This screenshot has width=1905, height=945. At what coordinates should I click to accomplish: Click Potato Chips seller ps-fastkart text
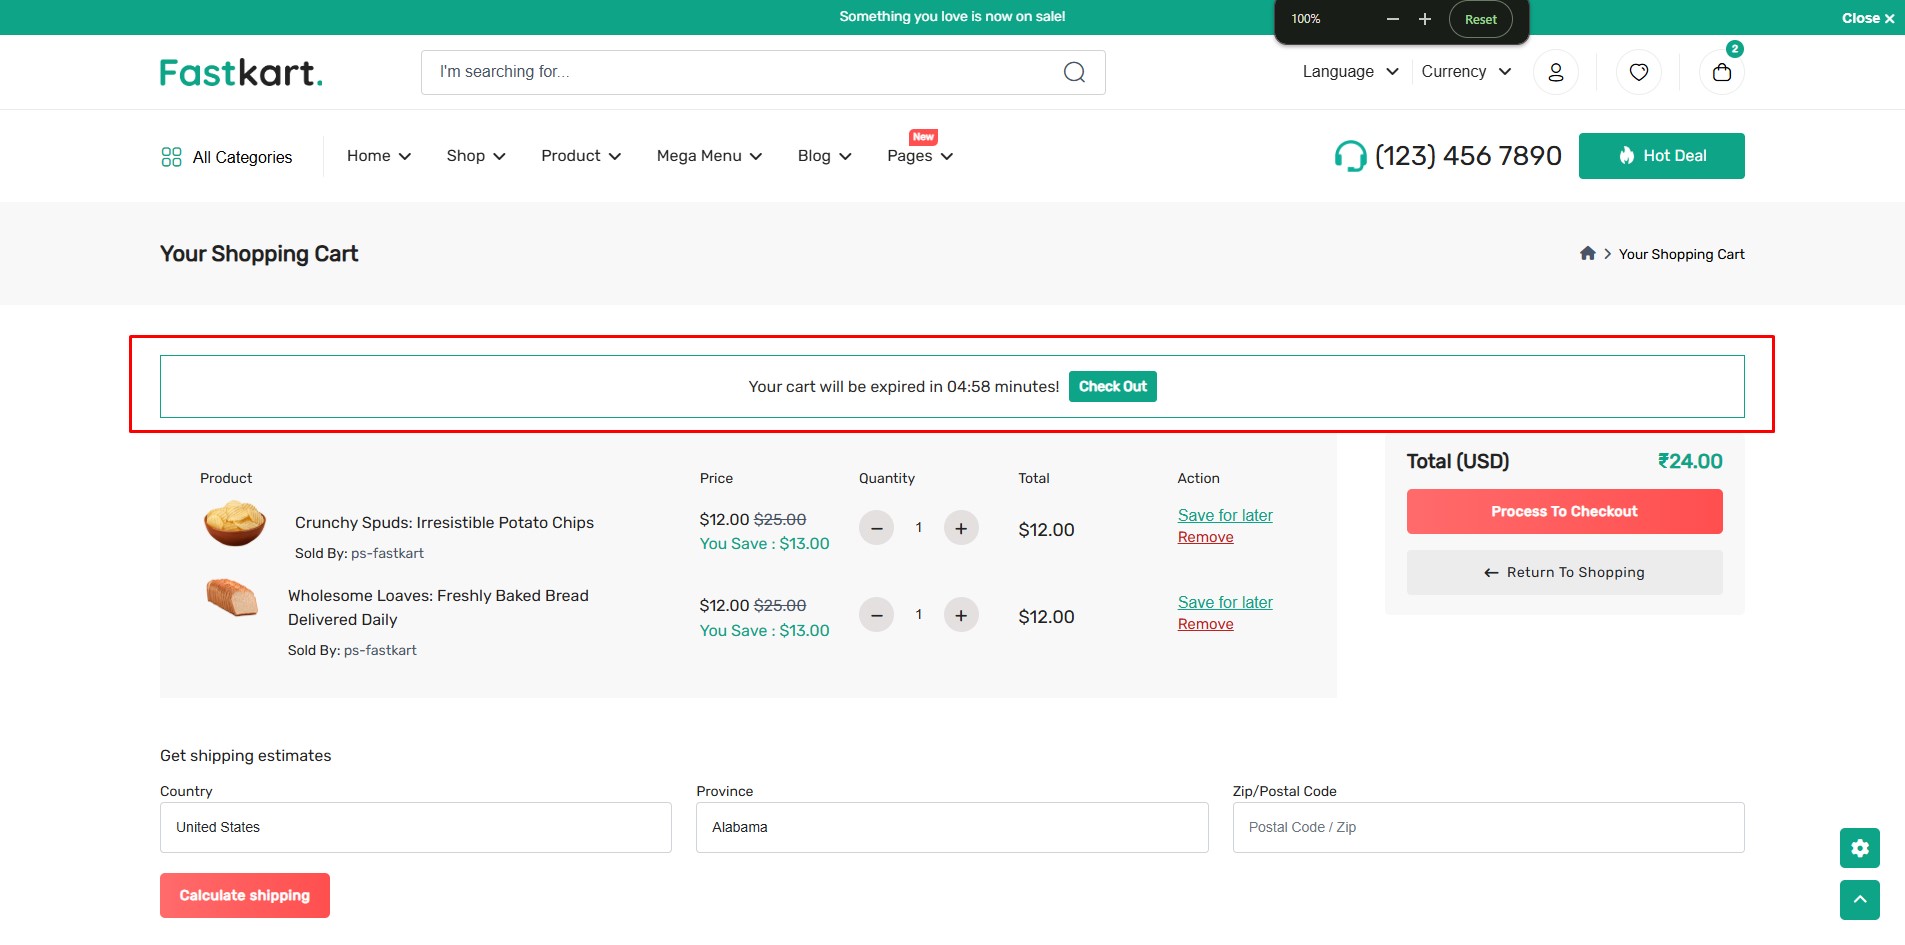[x=387, y=553]
